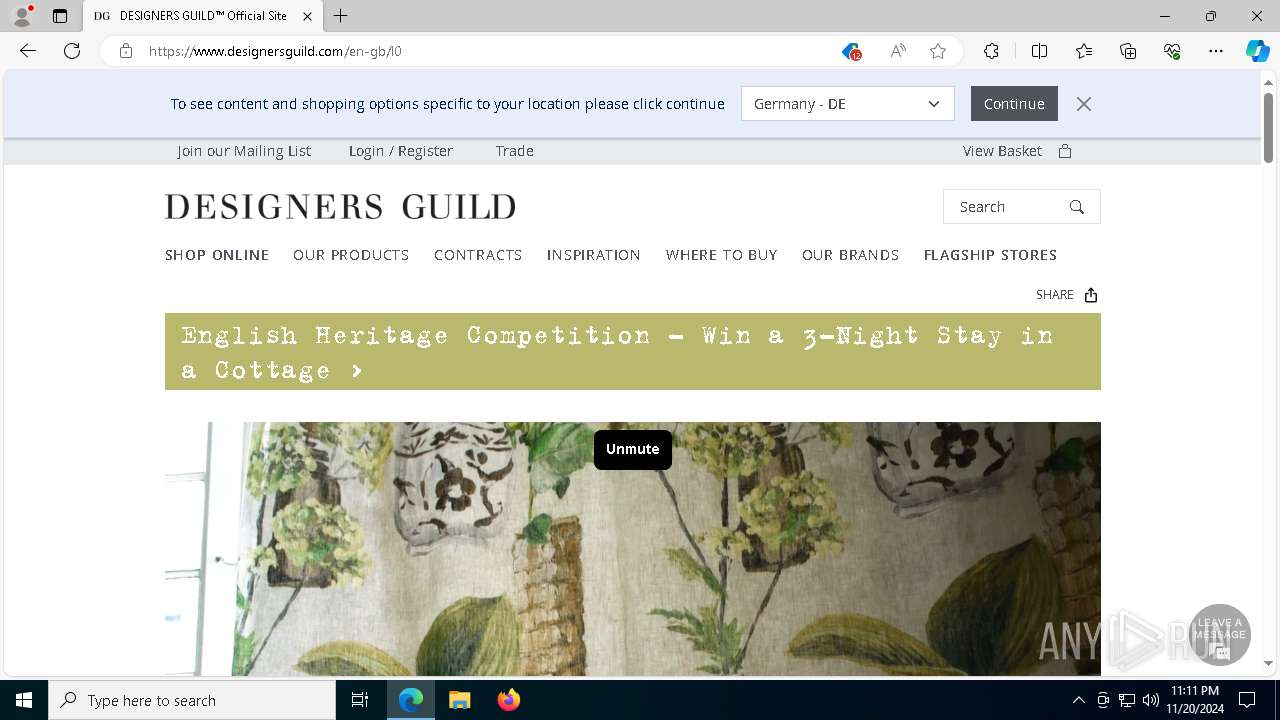Open Task View on the taskbar

(x=360, y=700)
